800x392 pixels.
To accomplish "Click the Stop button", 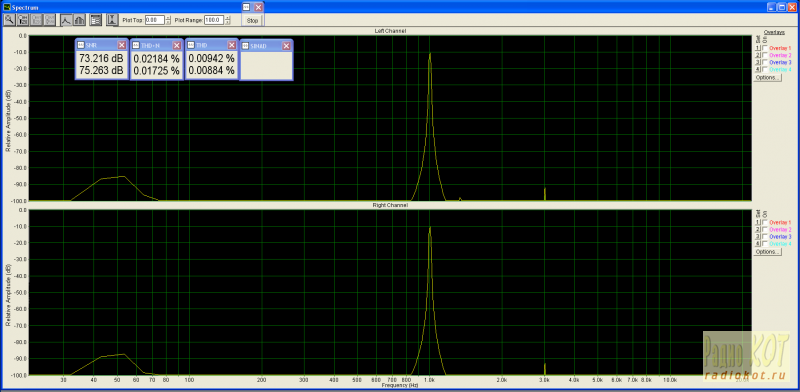I will click(x=252, y=20).
